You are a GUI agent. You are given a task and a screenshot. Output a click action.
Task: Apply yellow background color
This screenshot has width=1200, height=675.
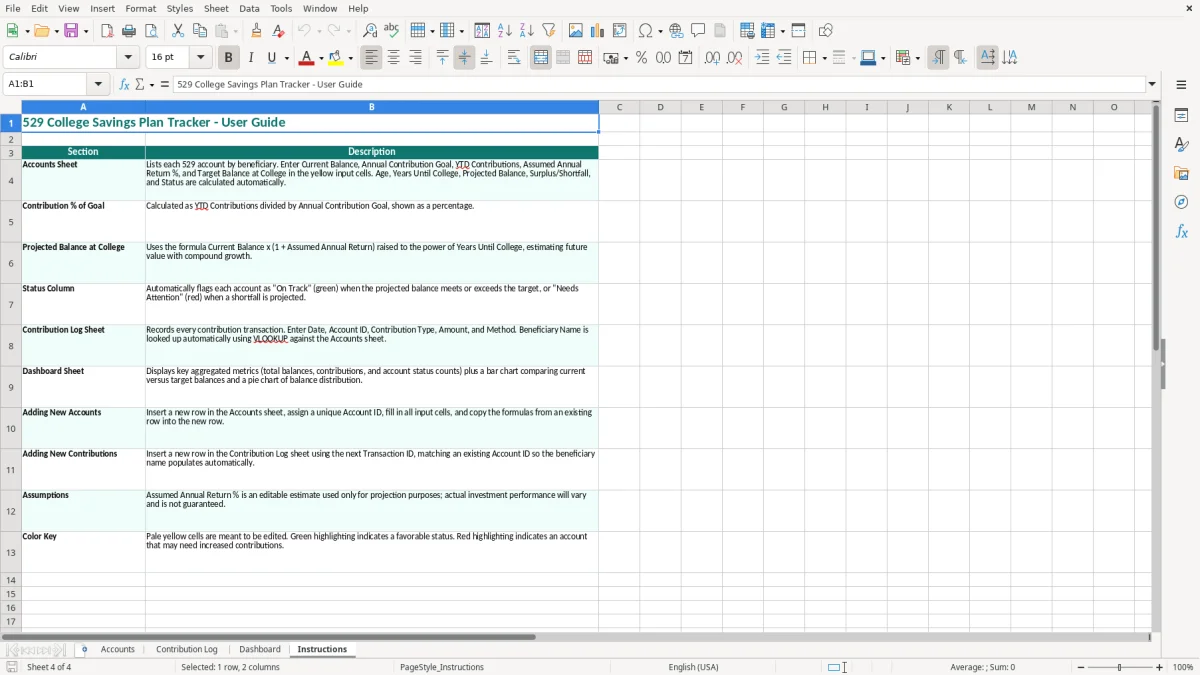pos(336,58)
